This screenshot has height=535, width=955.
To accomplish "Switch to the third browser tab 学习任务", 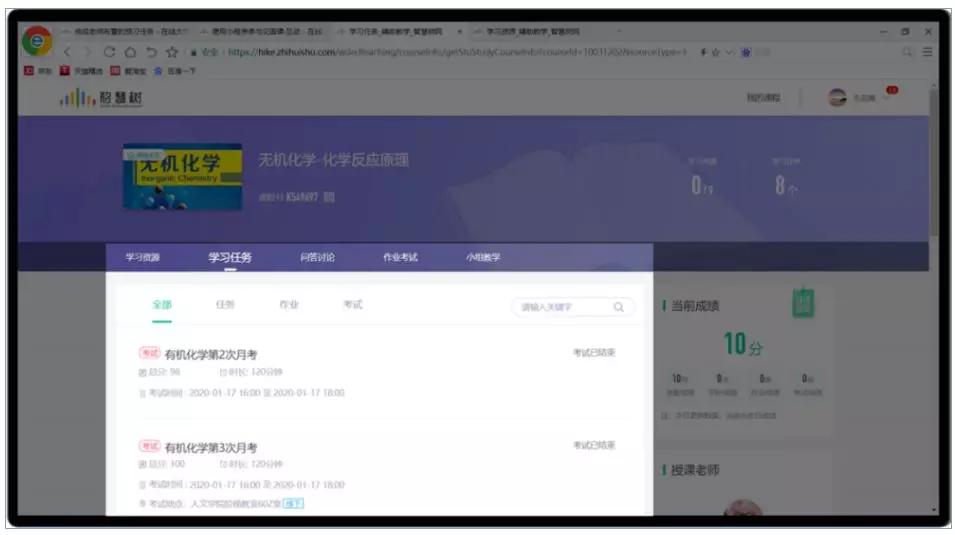I will (396, 32).
